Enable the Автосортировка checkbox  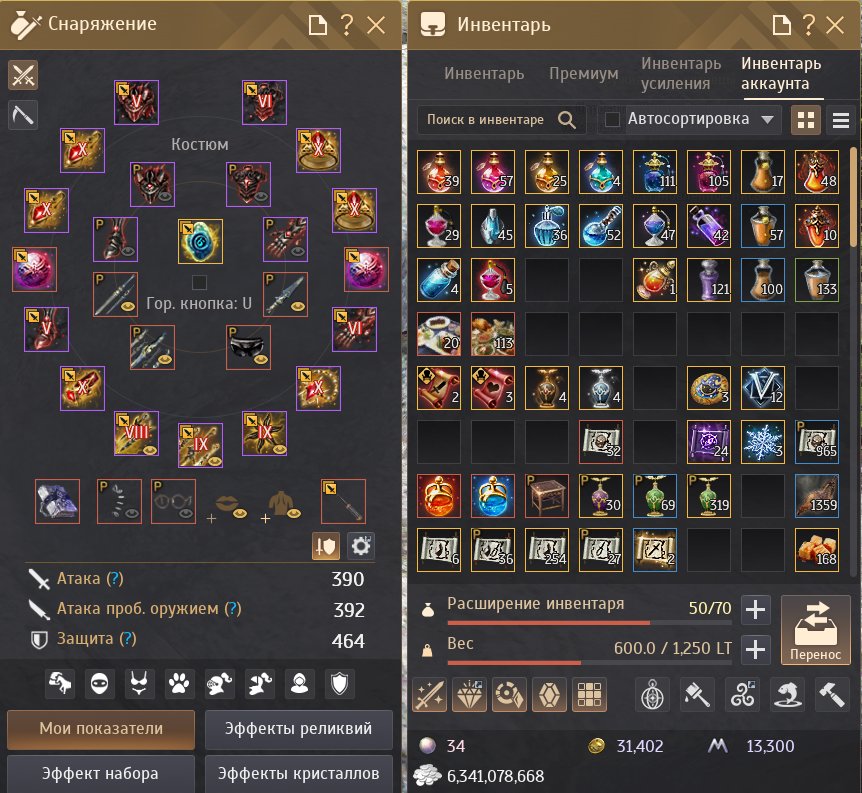coord(611,119)
